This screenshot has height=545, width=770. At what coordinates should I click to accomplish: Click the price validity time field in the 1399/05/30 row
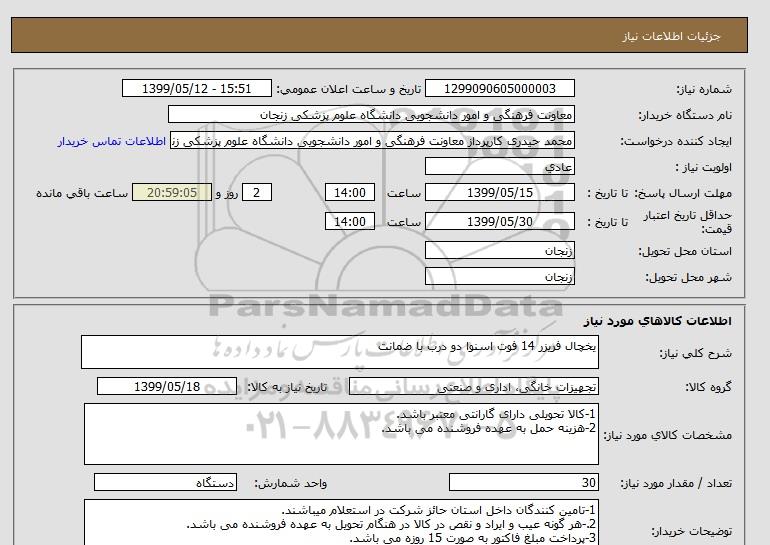pyautogui.click(x=350, y=221)
